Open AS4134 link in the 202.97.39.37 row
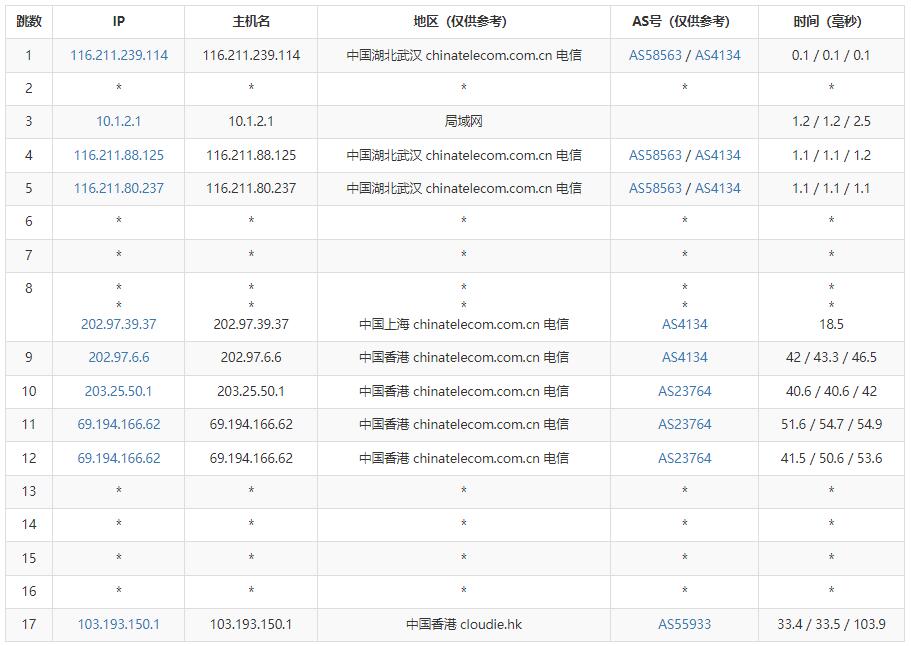The height and width of the screenshot is (646, 911). click(684, 324)
